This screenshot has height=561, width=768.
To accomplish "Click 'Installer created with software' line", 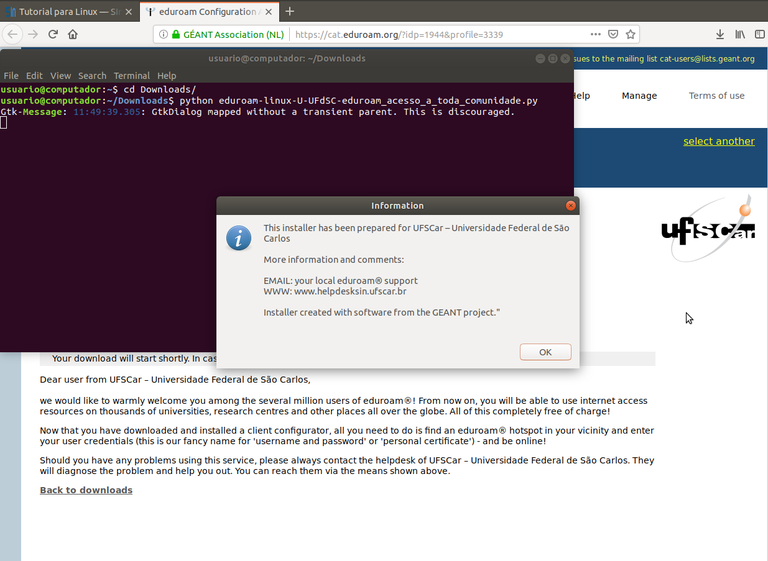I will pos(382,313).
